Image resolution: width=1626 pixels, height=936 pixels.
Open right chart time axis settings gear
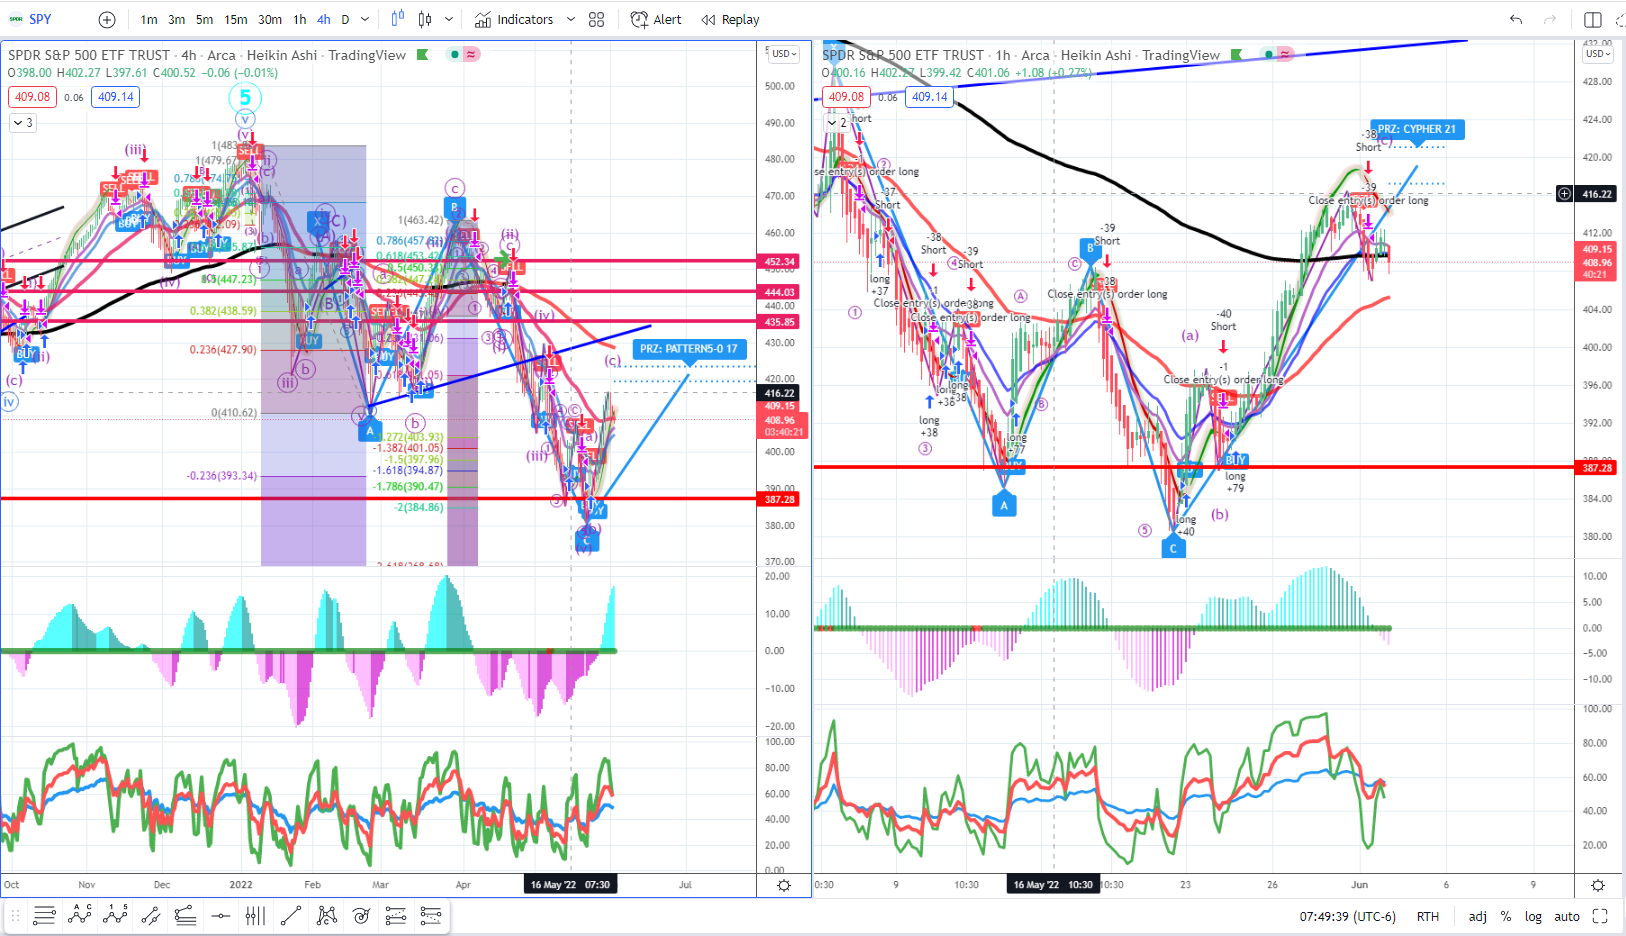(x=1598, y=885)
